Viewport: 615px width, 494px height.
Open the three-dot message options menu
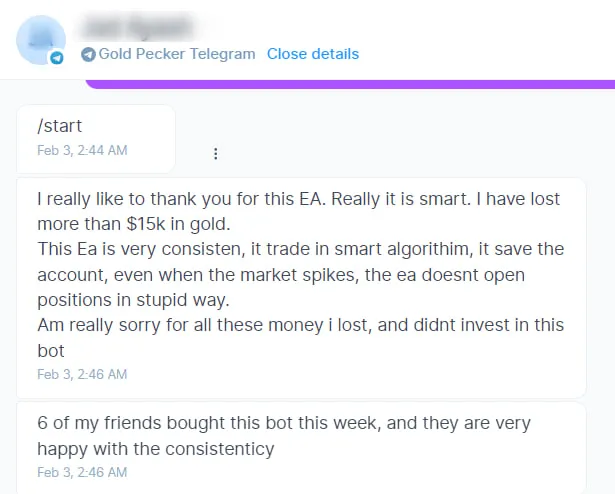pyautogui.click(x=215, y=154)
